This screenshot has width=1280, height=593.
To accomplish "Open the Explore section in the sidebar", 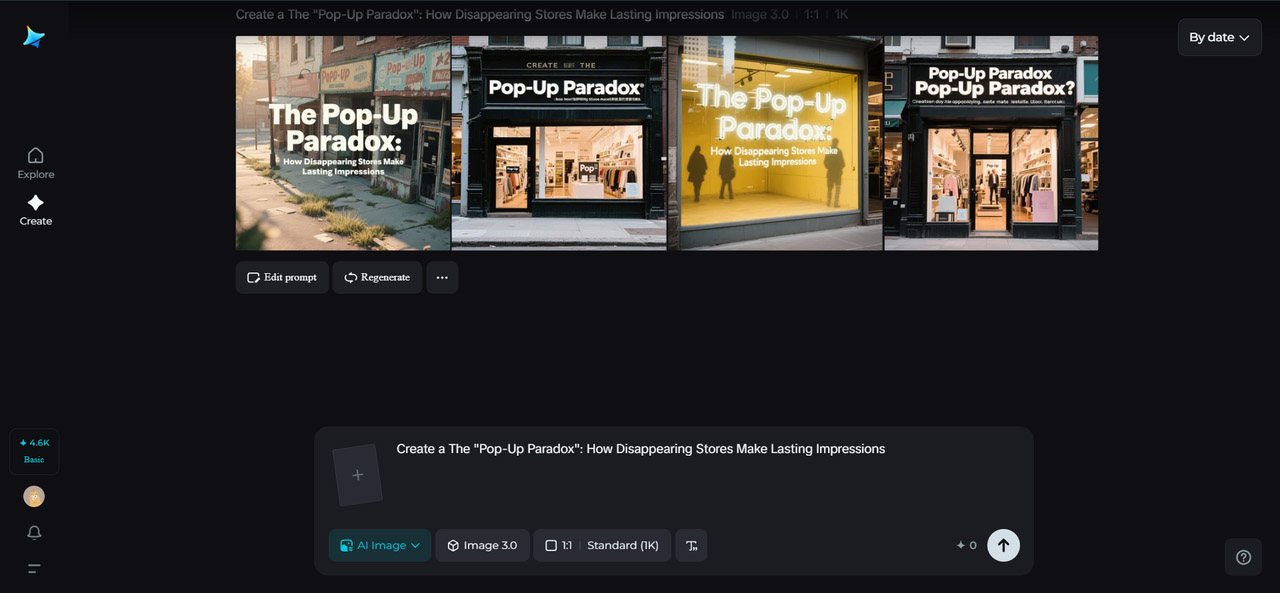I will click(x=35, y=160).
